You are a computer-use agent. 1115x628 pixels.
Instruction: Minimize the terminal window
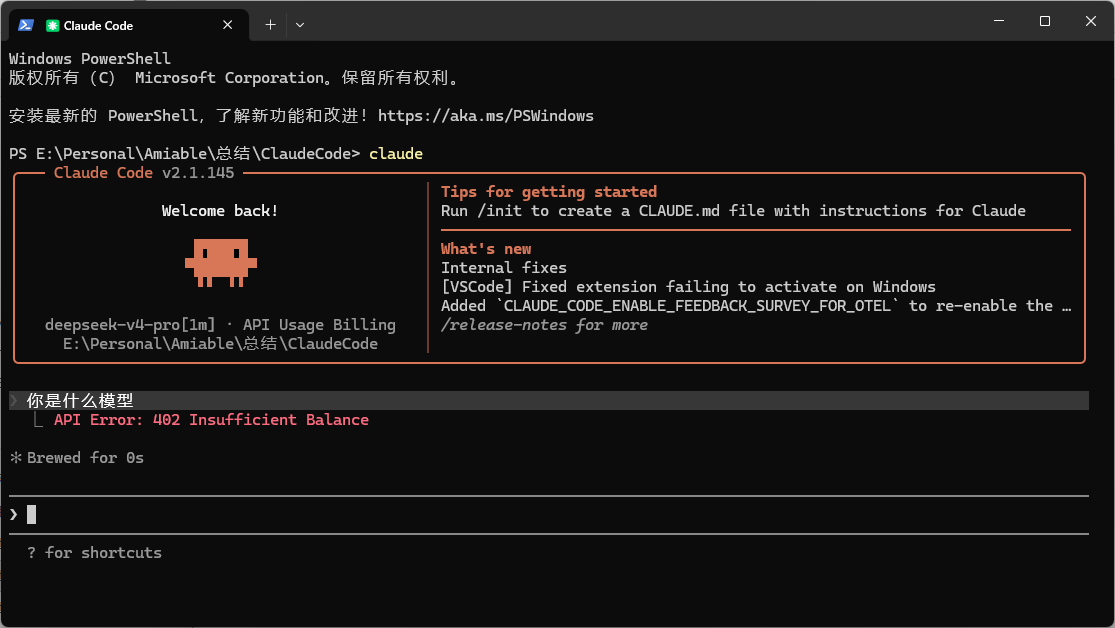999,21
